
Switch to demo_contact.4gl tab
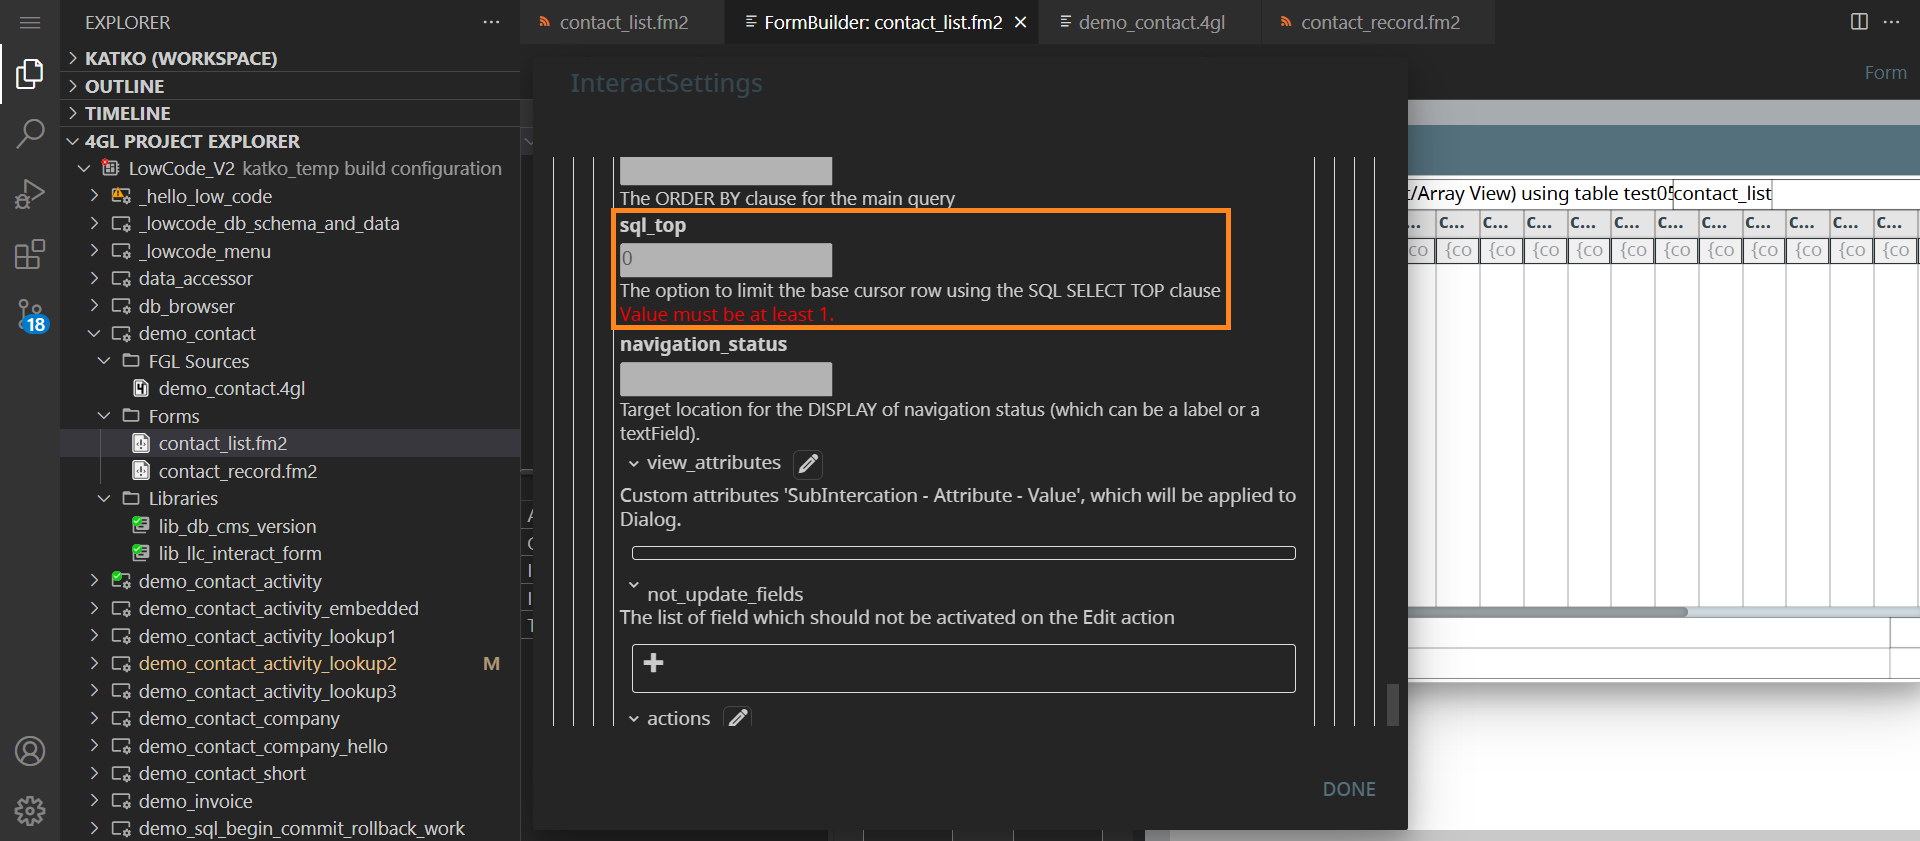point(1150,22)
